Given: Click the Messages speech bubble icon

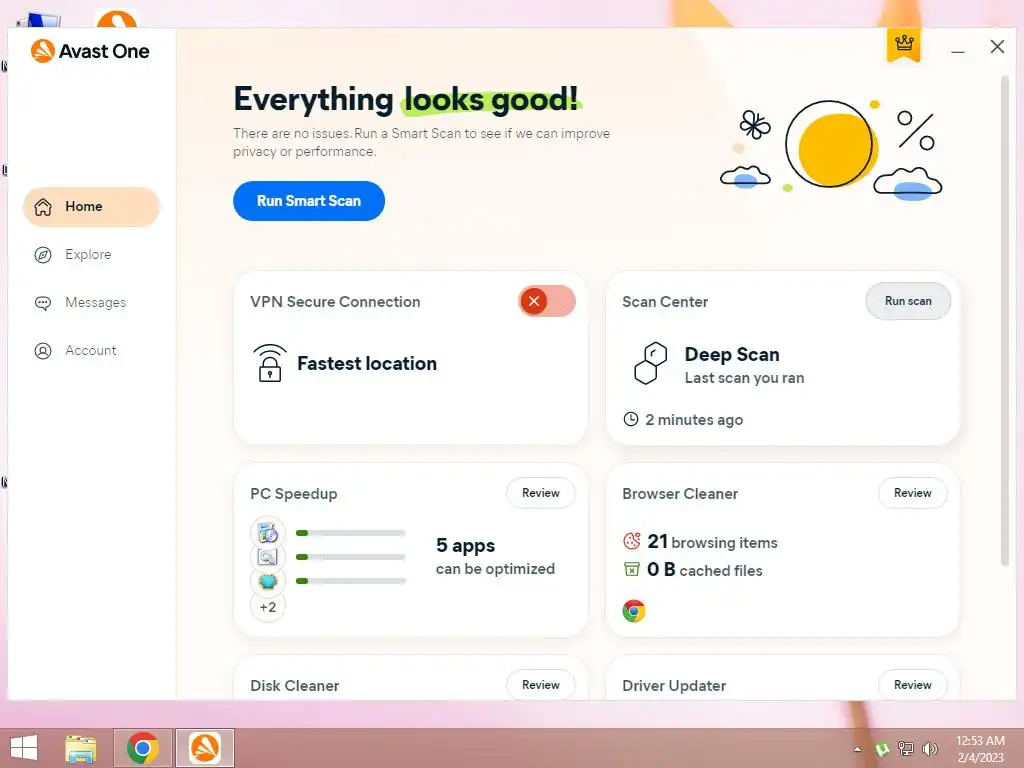Looking at the screenshot, I should pyautogui.click(x=43, y=303).
